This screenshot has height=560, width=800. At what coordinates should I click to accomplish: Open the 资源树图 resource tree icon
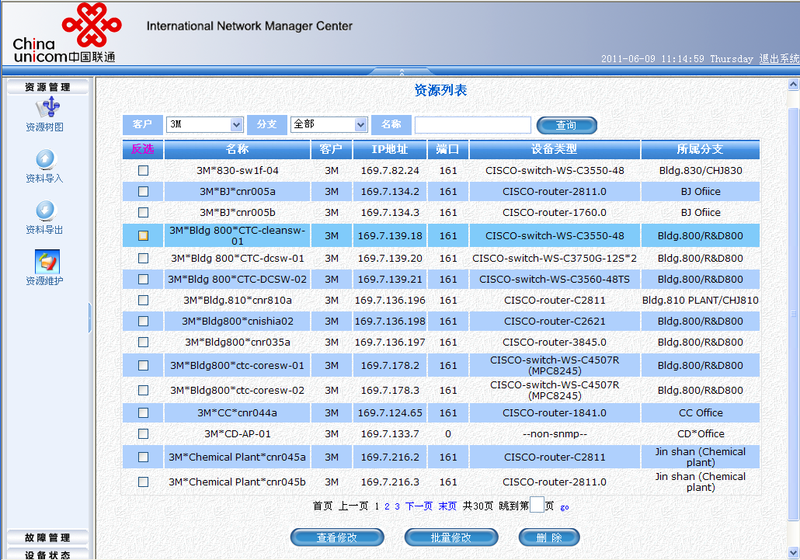[x=47, y=108]
